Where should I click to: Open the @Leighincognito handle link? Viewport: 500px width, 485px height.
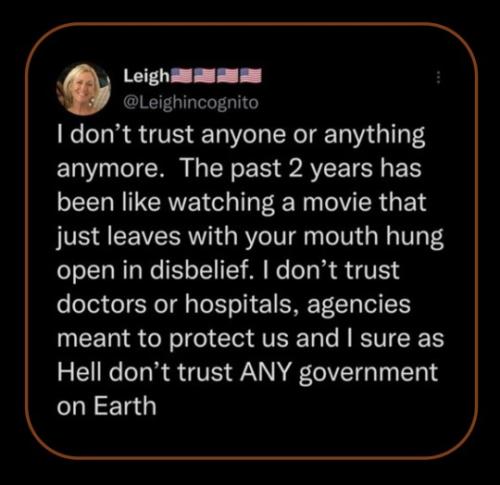(x=191, y=102)
